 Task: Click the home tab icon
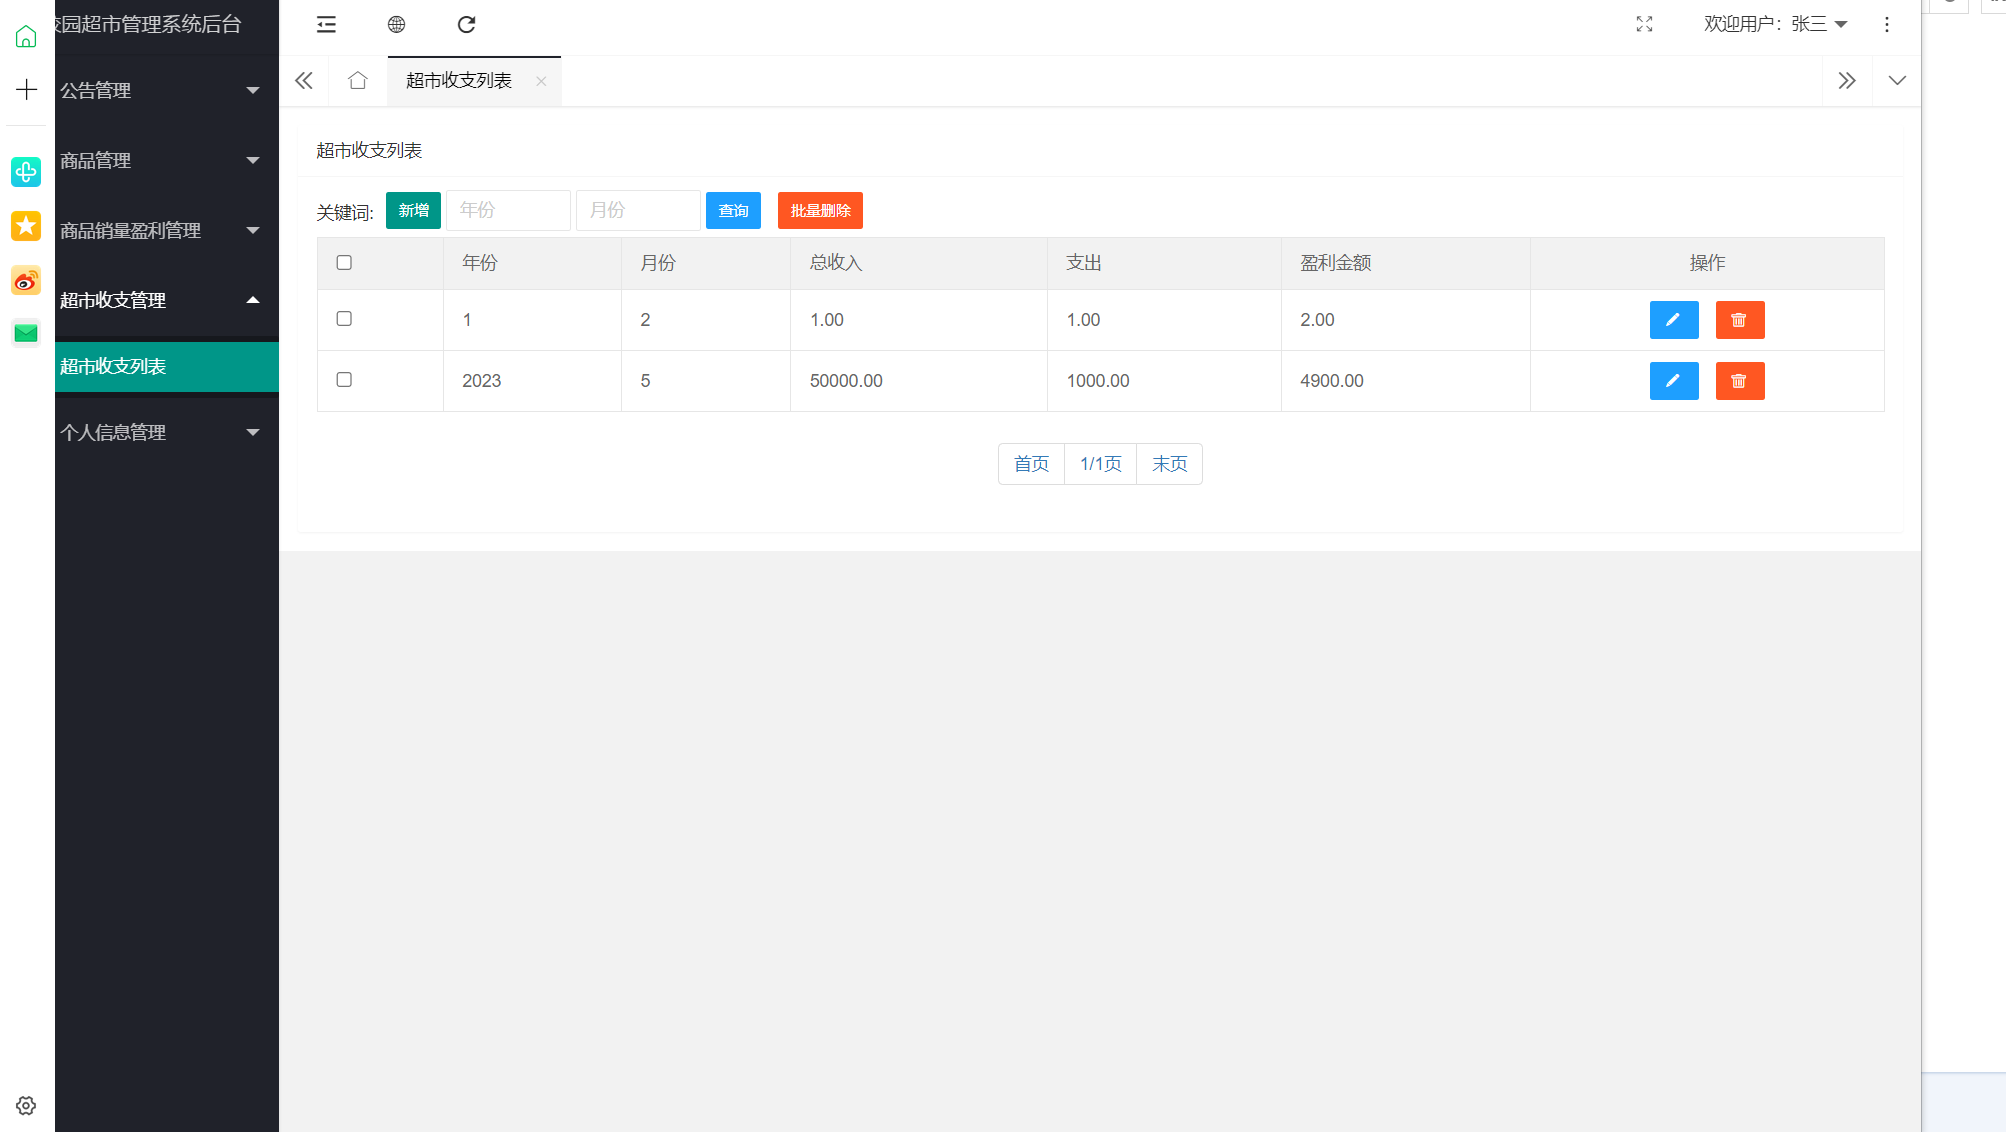pos(357,80)
